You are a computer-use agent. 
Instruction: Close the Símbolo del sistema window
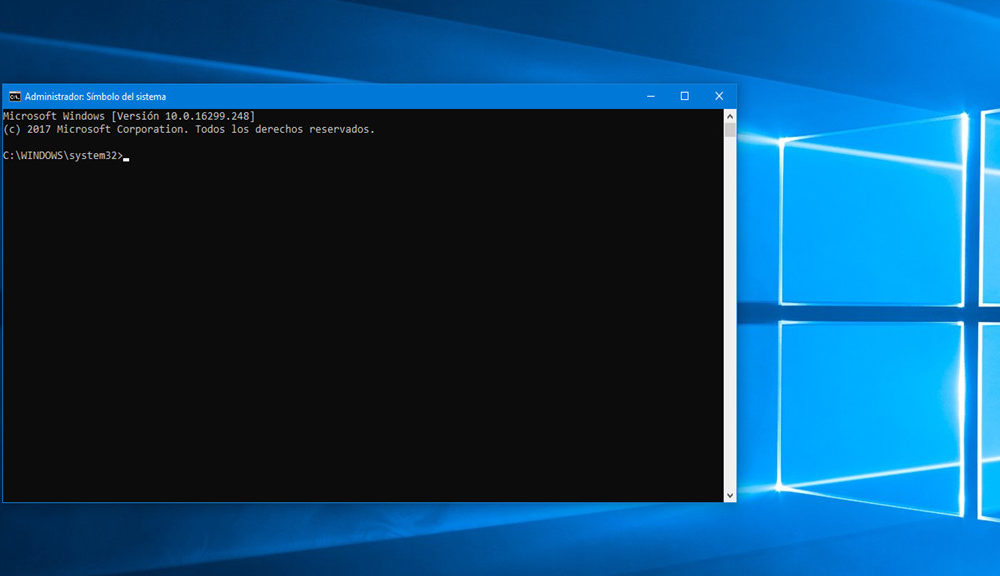coord(719,96)
